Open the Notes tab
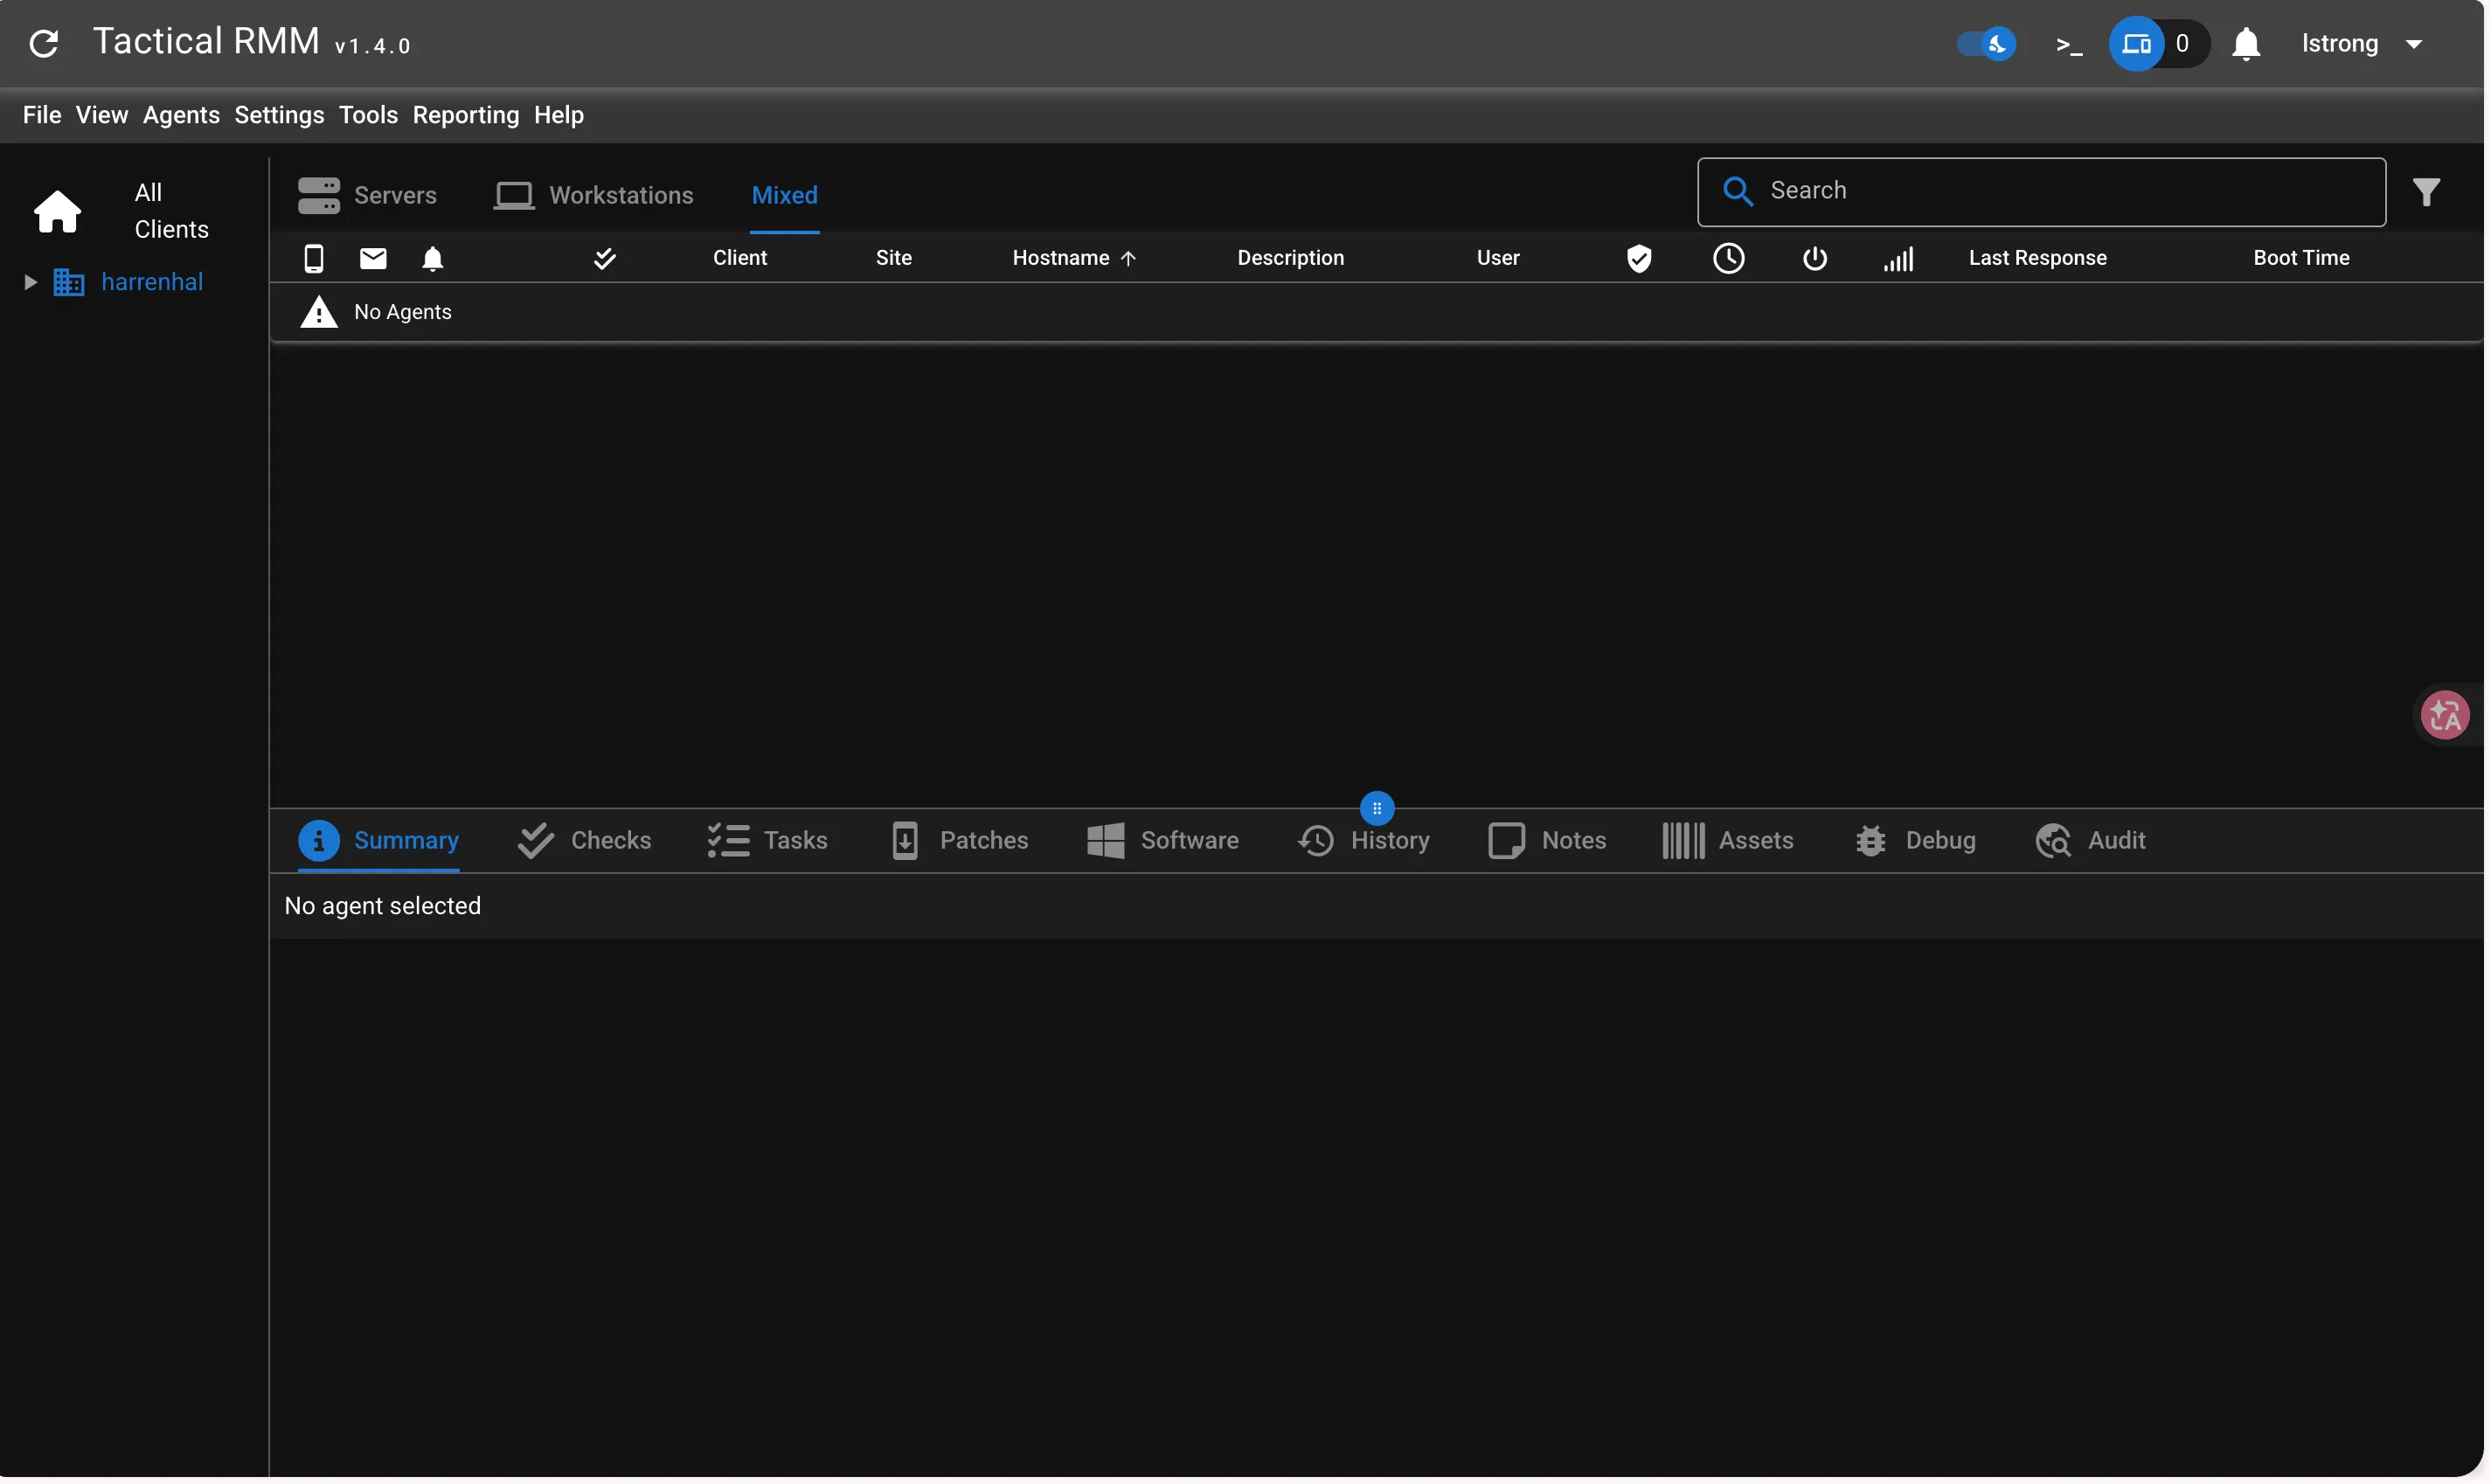Image resolution: width=2491 pixels, height=1484 pixels. pos(1549,842)
